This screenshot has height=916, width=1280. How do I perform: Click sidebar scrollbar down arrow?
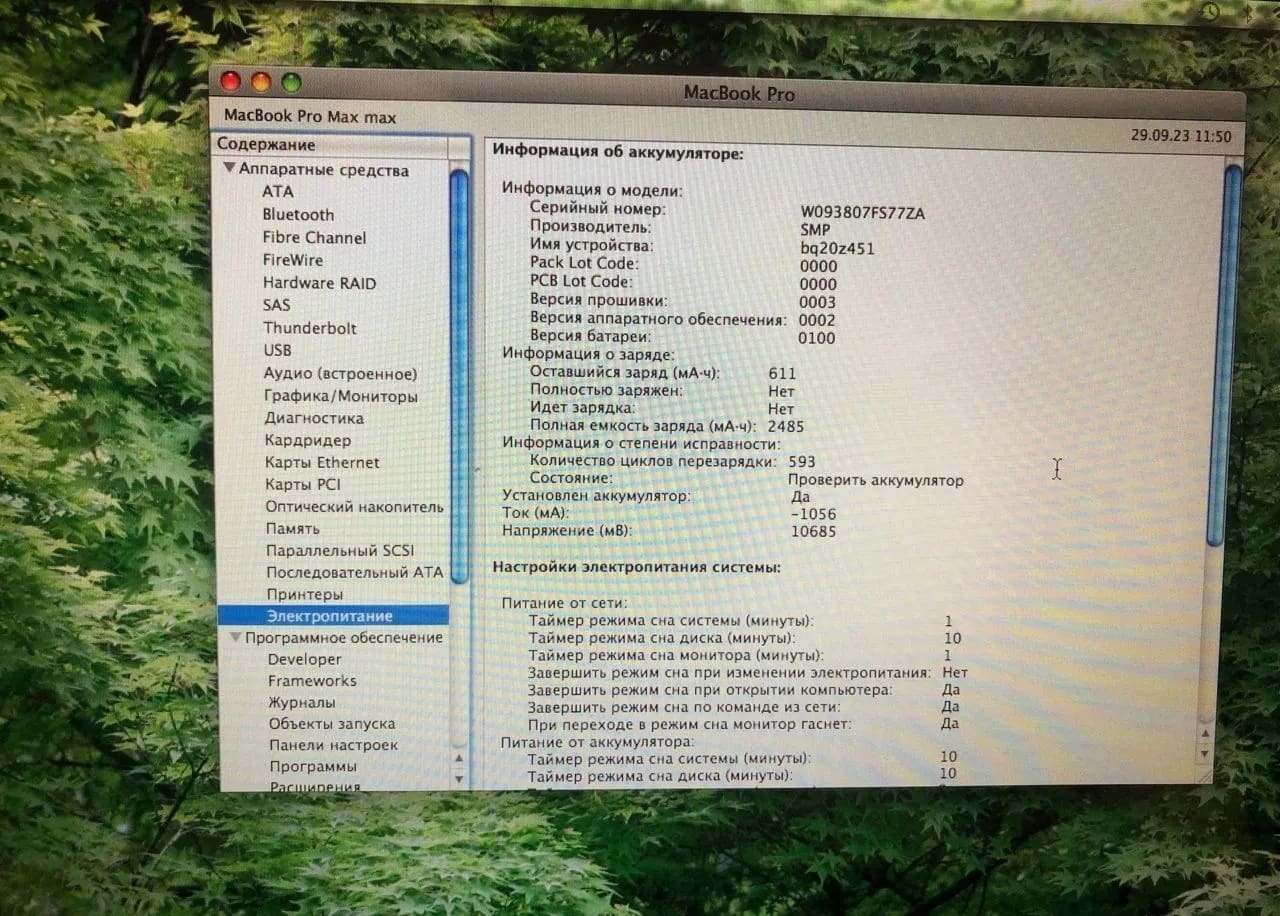459,777
